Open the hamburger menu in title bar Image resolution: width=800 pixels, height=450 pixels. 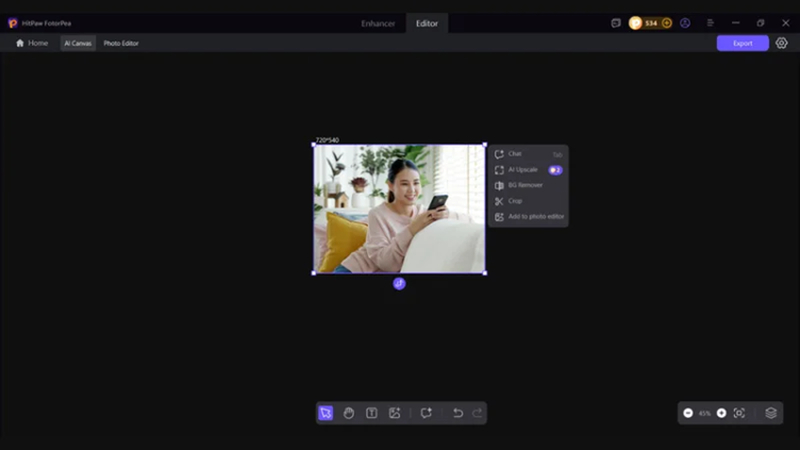click(710, 23)
